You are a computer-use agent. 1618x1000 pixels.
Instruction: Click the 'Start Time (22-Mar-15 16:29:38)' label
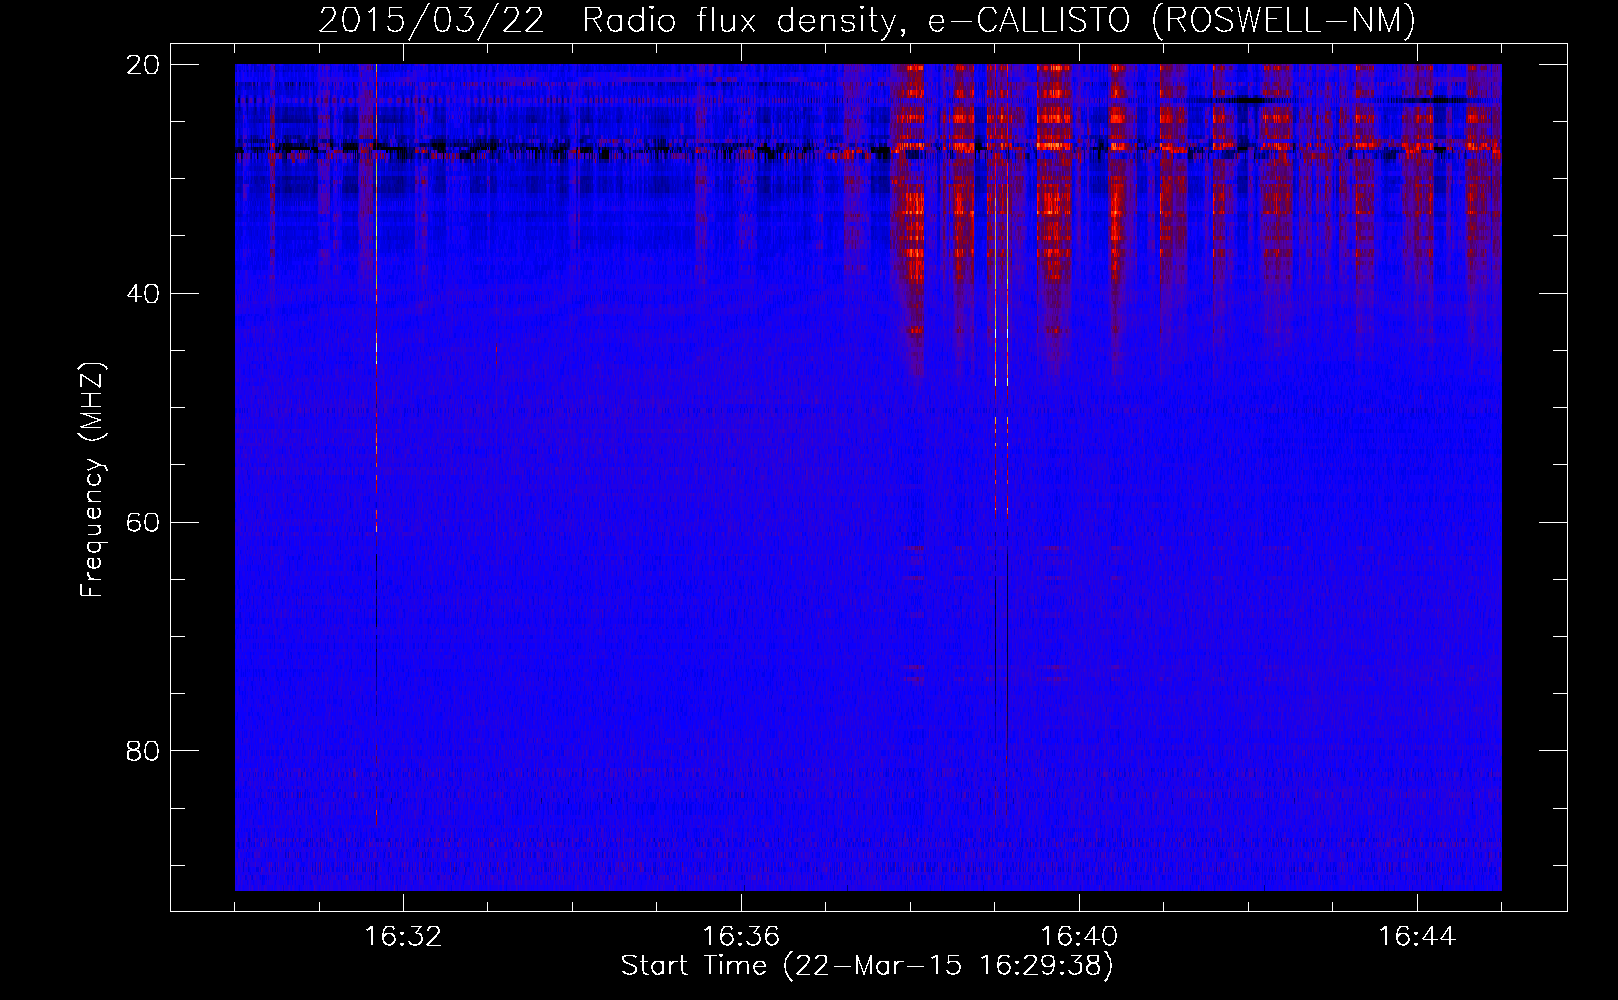pyautogui.click(x=867, y=966)
